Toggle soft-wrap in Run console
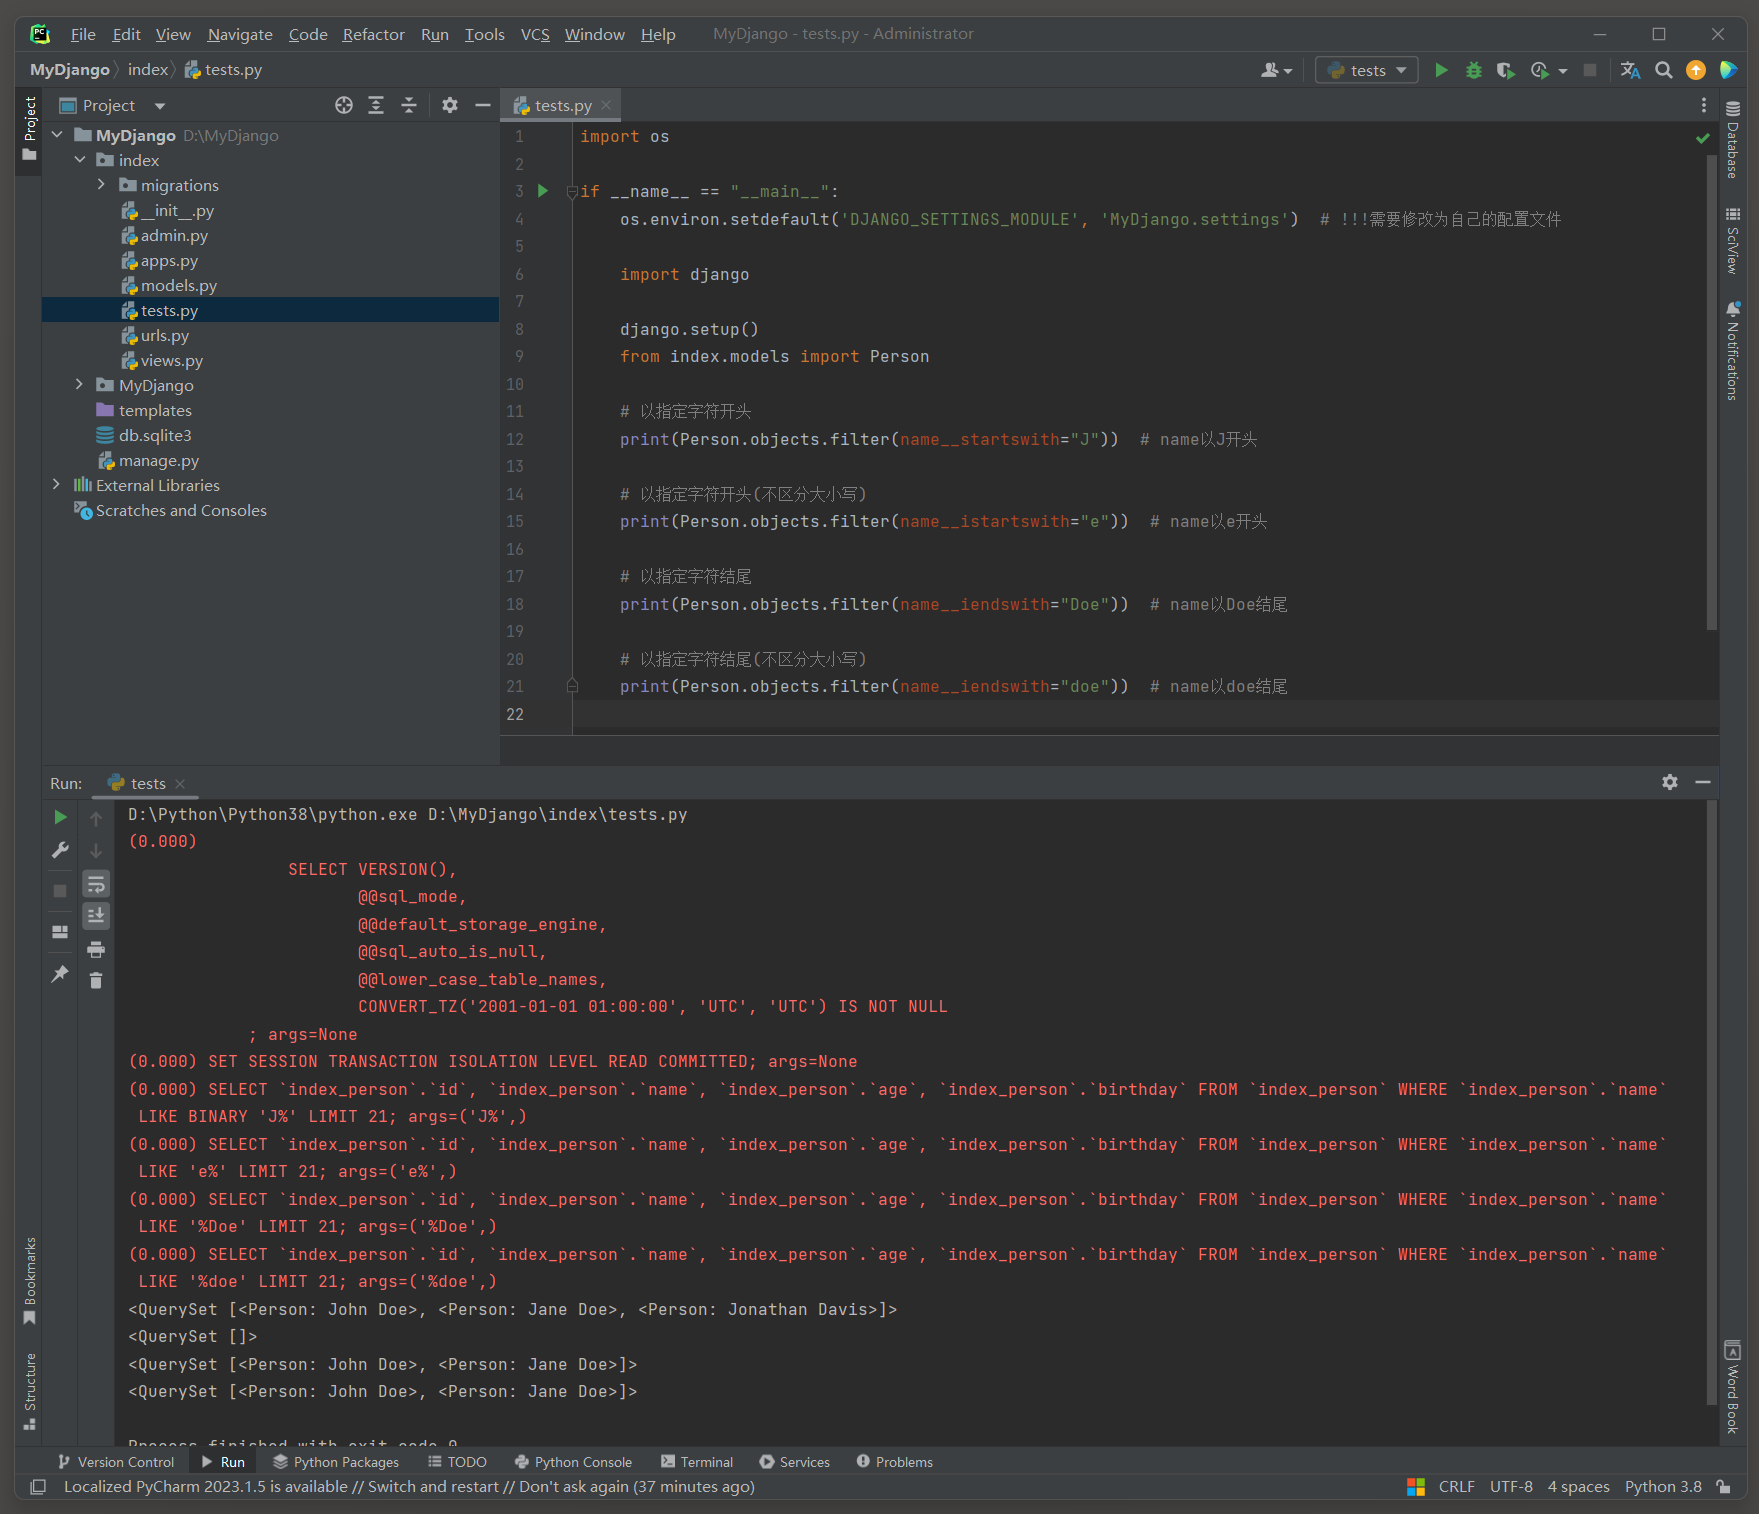 96,884
